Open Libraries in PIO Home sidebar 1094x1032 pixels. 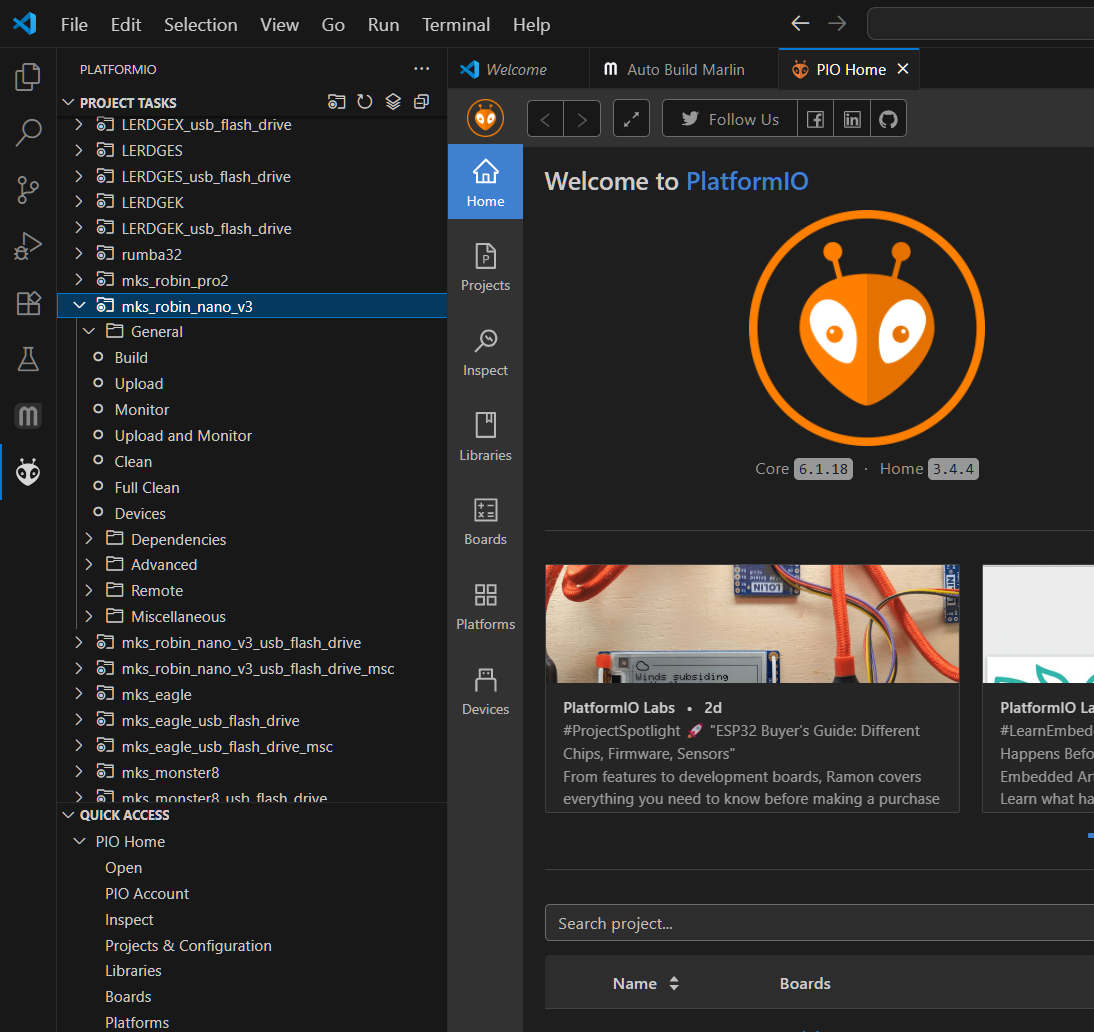[485, 437]
